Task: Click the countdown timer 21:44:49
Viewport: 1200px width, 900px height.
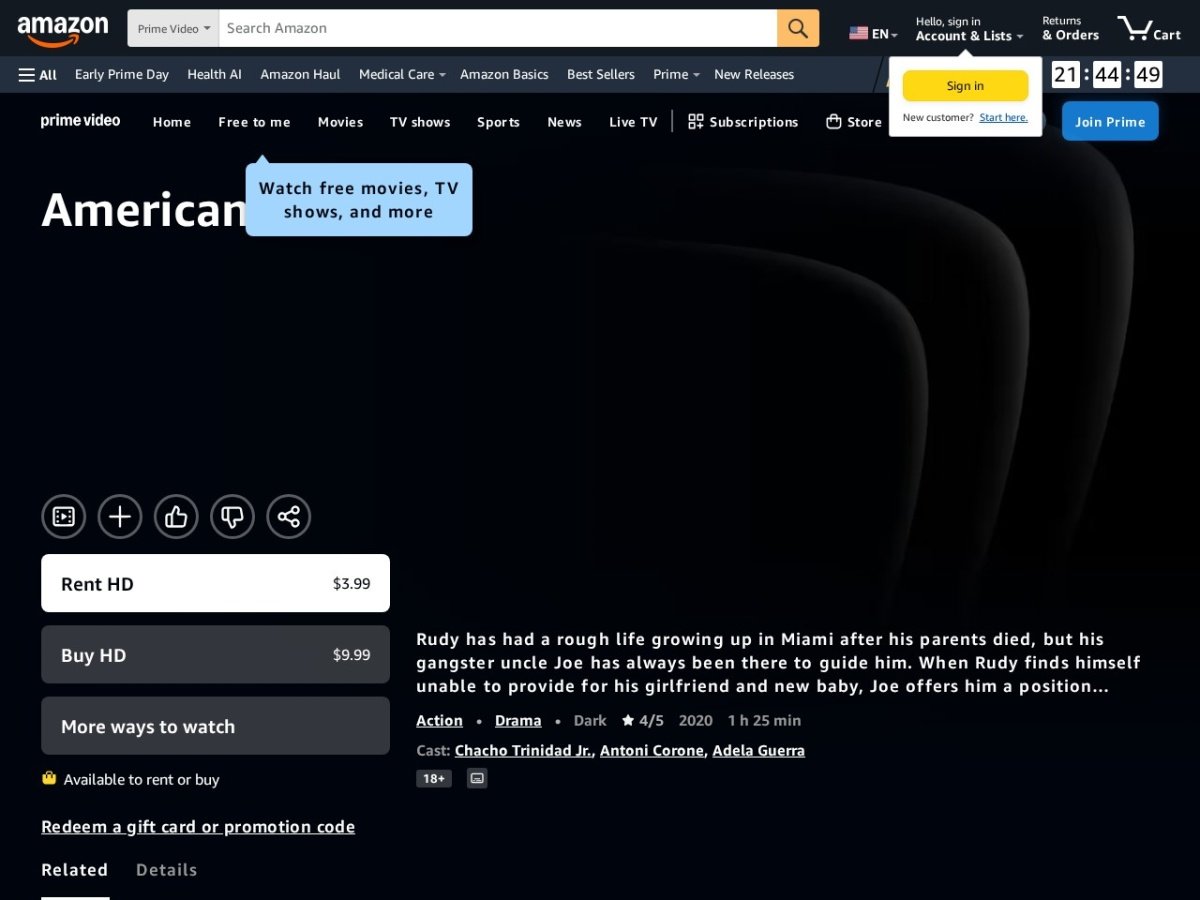Action: point(1107,75)
